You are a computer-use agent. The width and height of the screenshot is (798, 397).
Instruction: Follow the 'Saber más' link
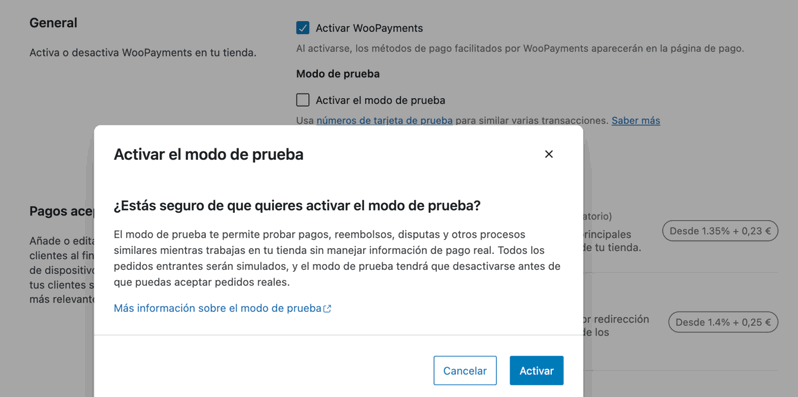coord(636,121)
